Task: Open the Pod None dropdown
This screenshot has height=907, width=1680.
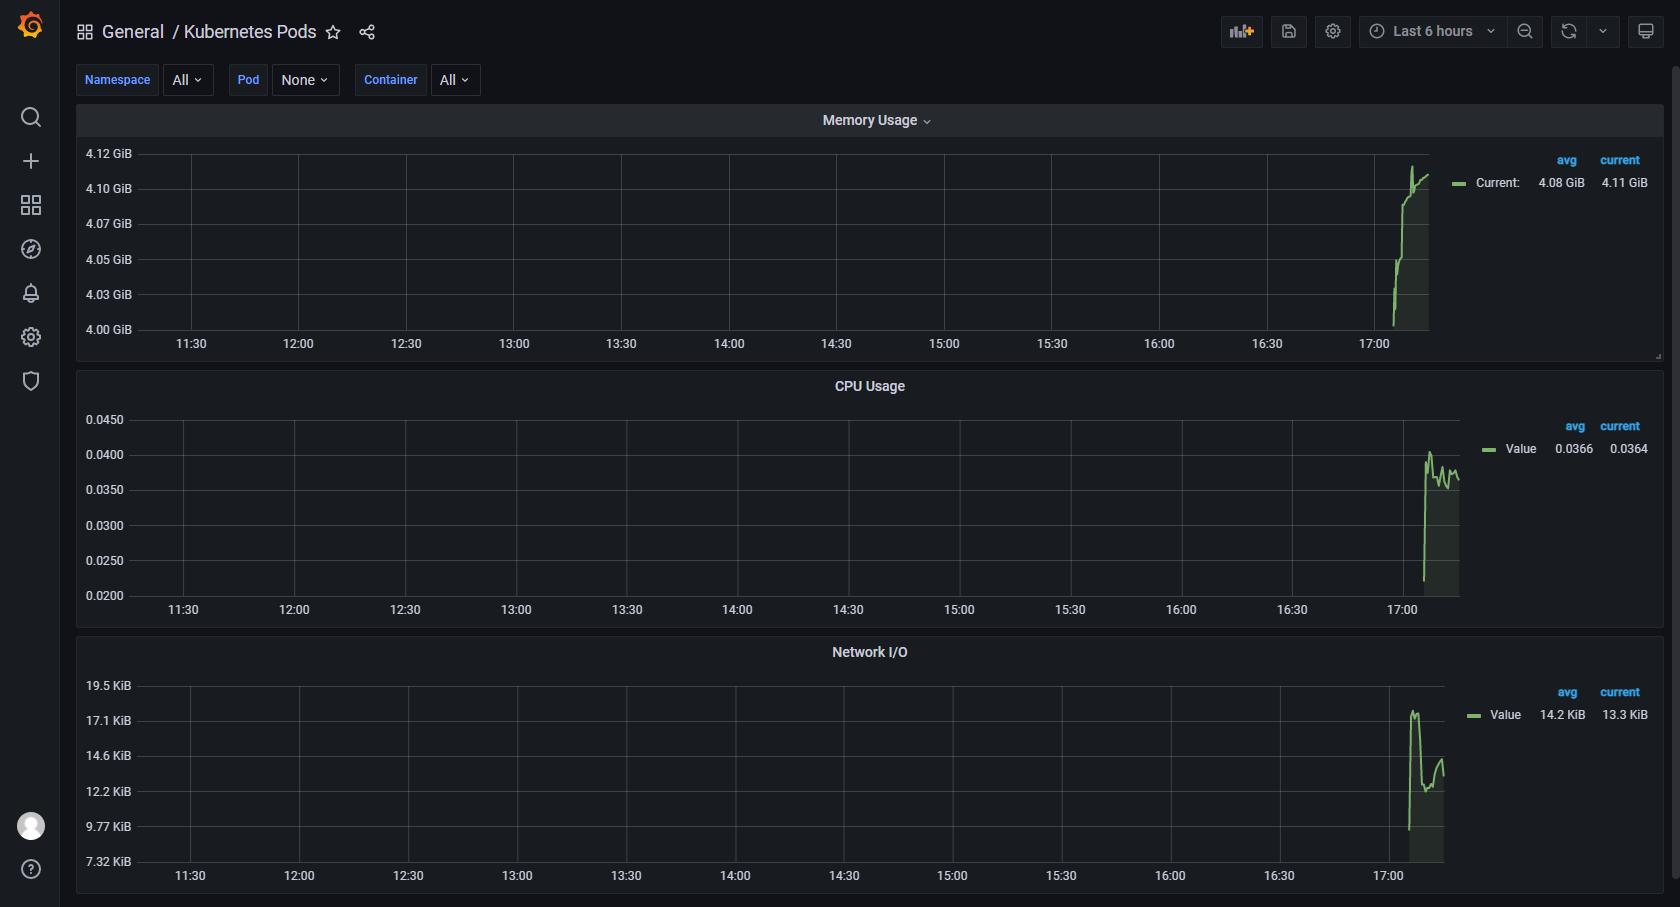Action: point(305,80)
